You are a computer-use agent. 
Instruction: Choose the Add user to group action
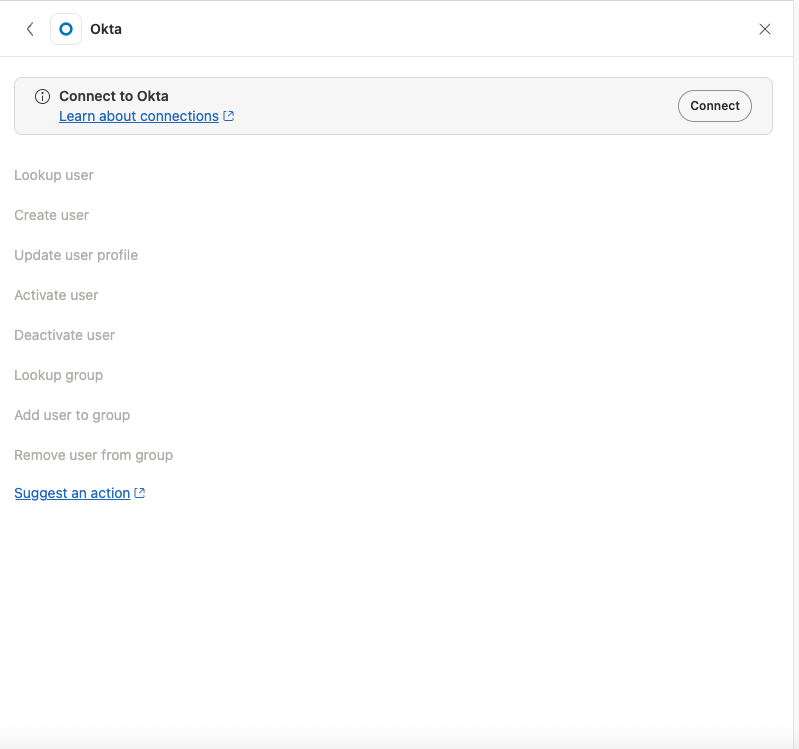tap(72, 415)
